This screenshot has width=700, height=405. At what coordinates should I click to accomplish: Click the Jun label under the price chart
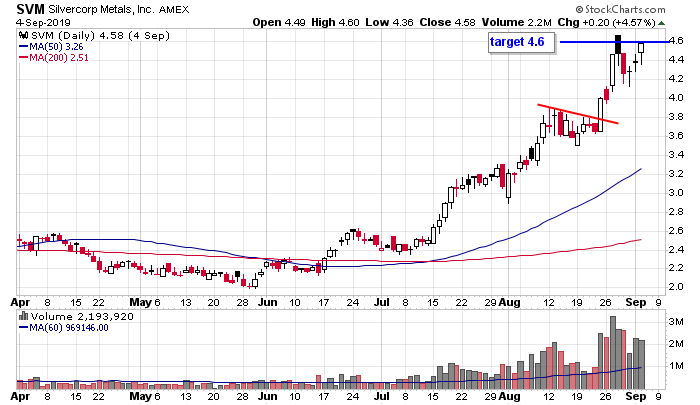click(268, 302)
